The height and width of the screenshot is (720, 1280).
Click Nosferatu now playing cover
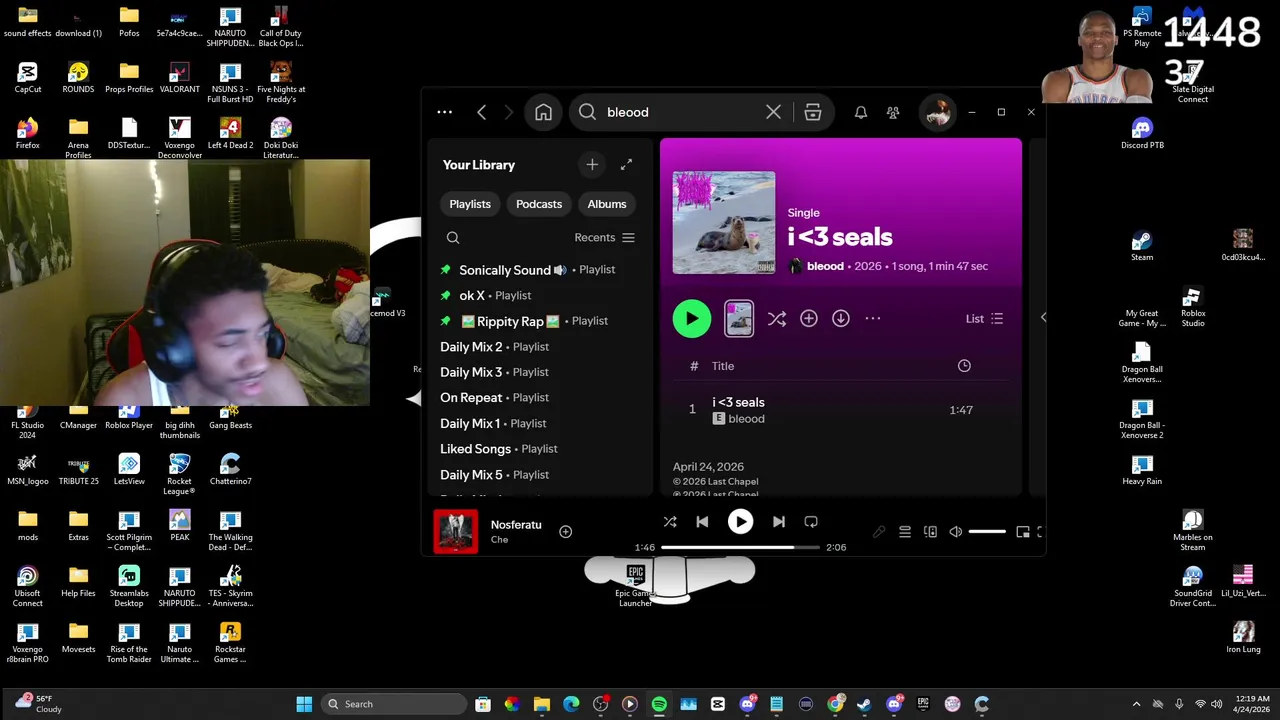pyautogui.click(x=456, y=531)
